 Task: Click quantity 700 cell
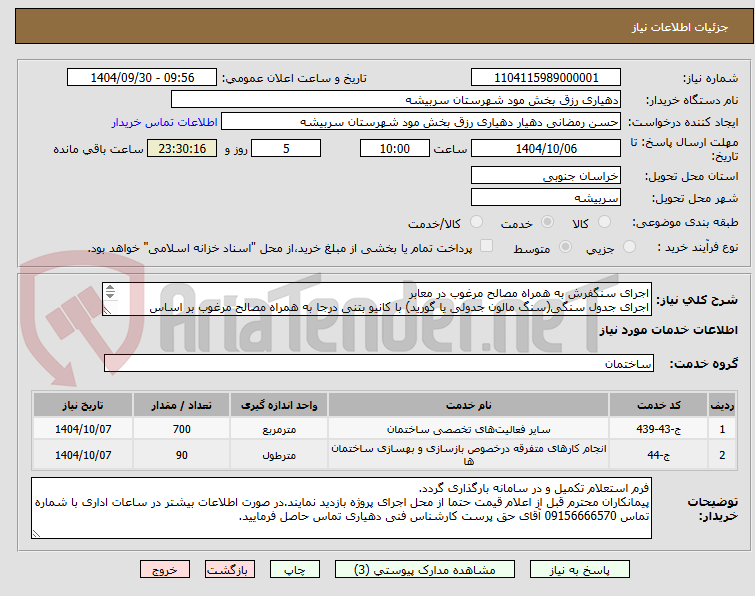coord(182,429)
